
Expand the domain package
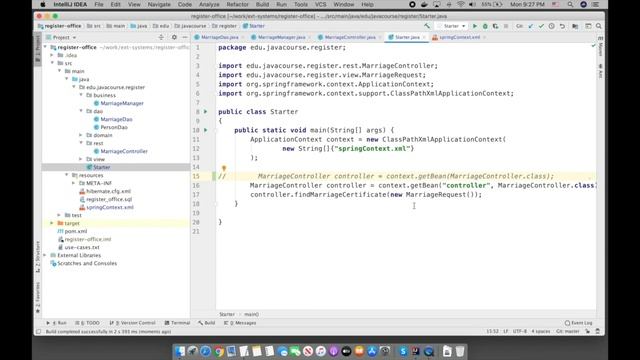coord(81,135)
